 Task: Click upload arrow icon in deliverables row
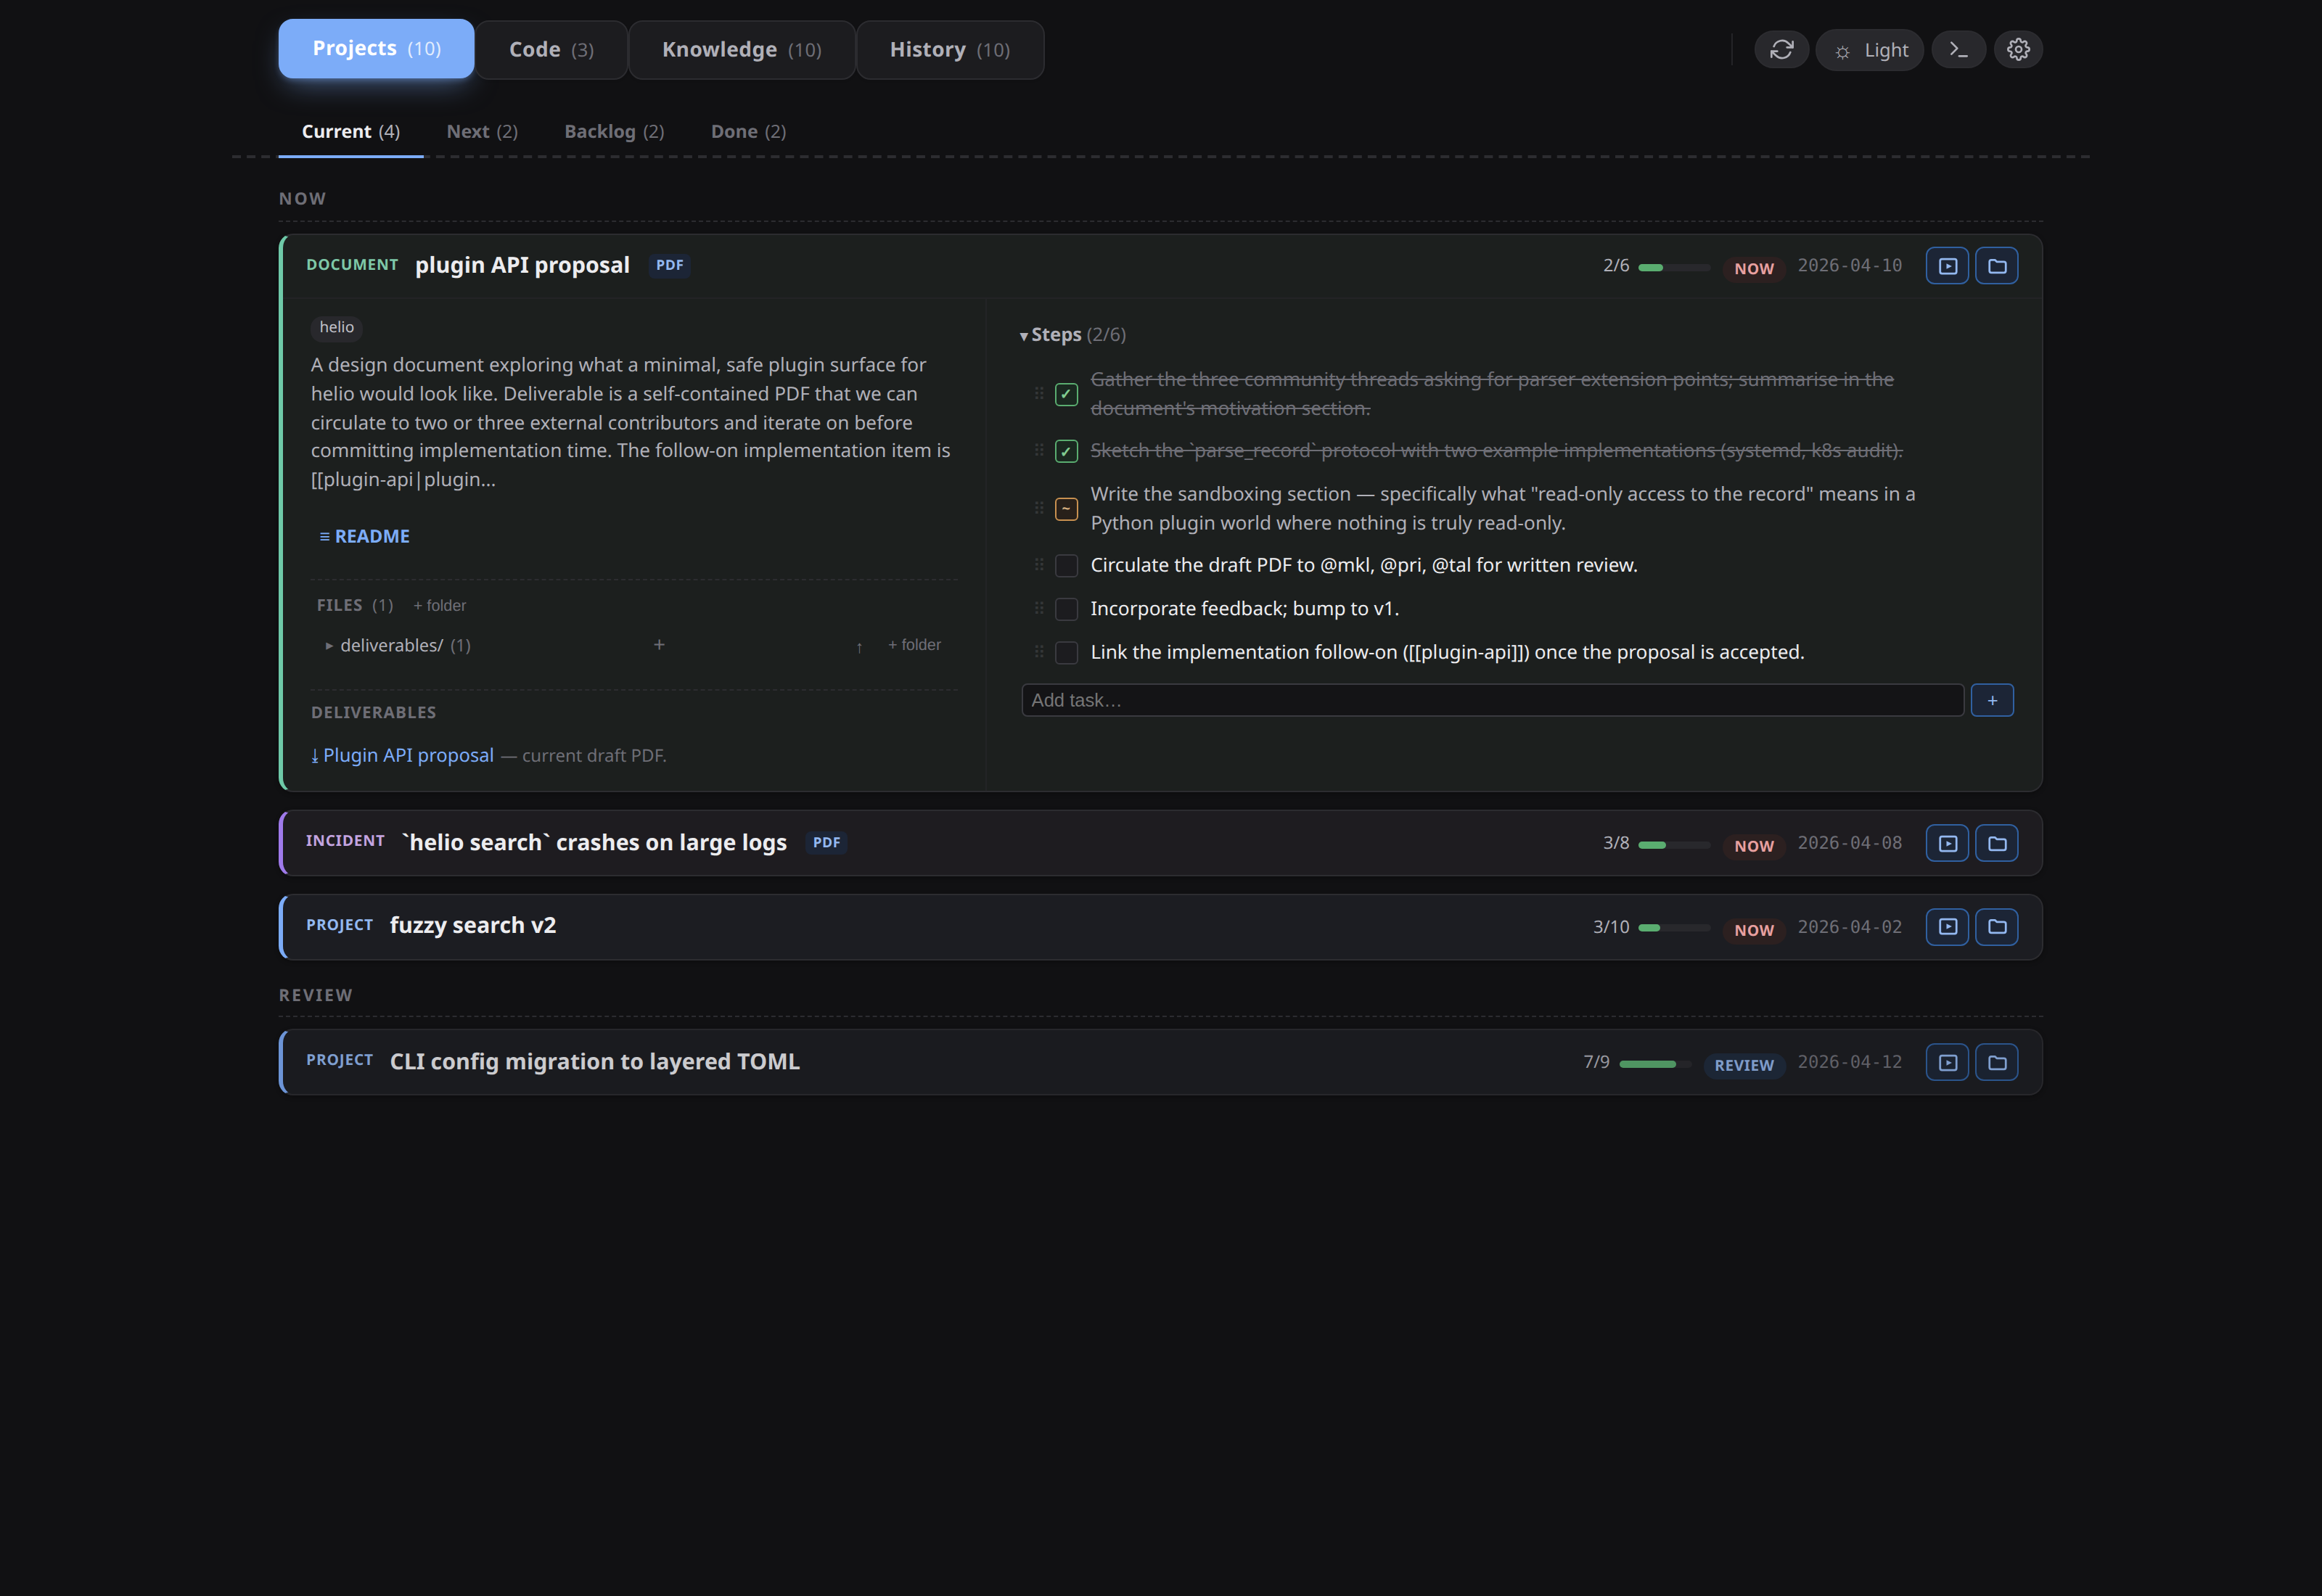tap(859, 647)
